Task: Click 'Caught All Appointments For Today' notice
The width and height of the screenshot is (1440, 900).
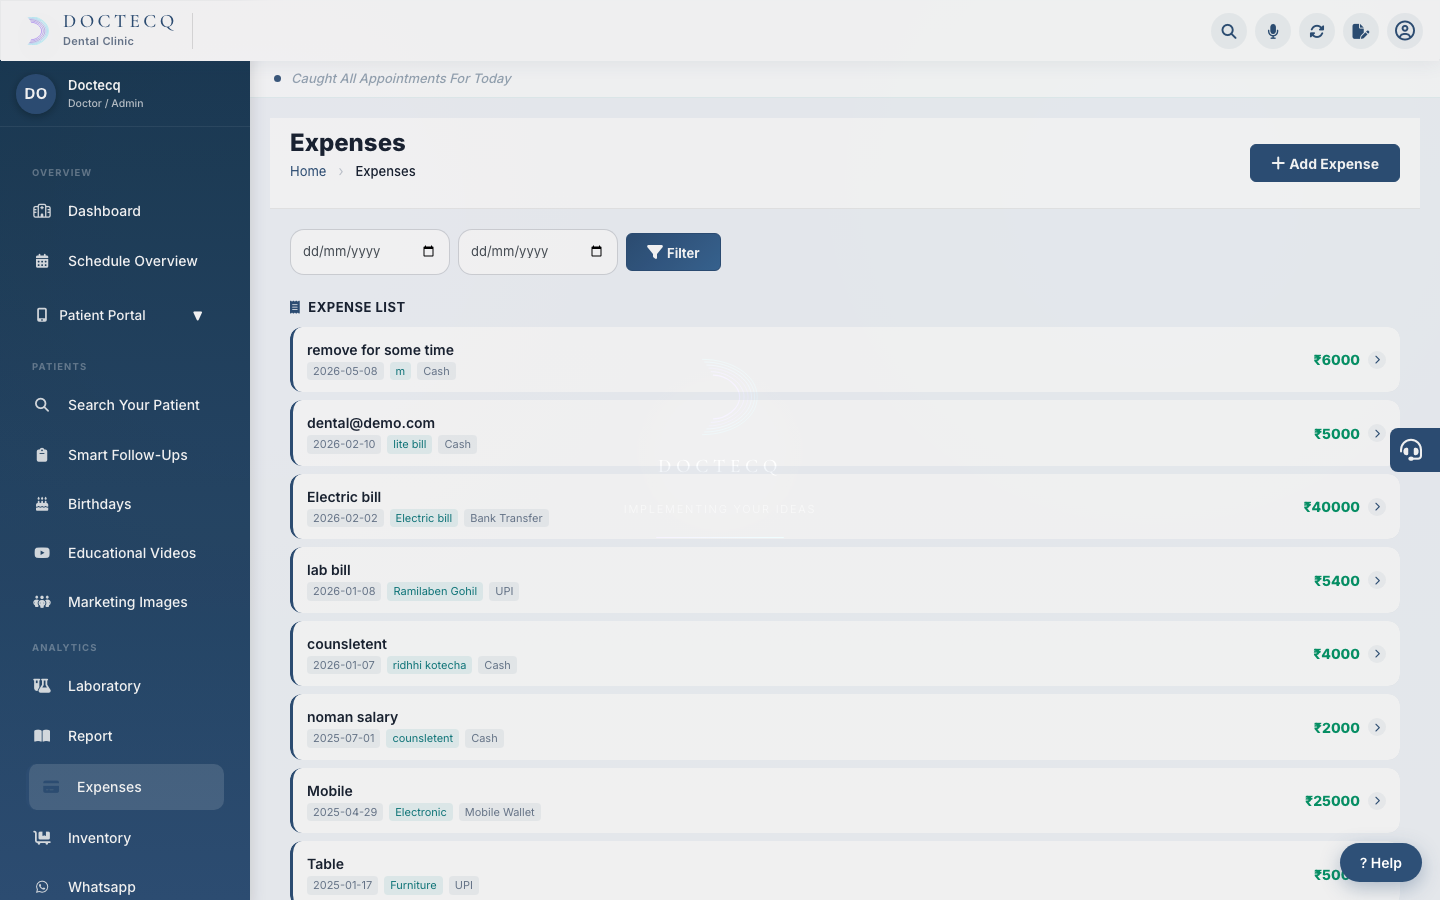Action: [401, 78]
